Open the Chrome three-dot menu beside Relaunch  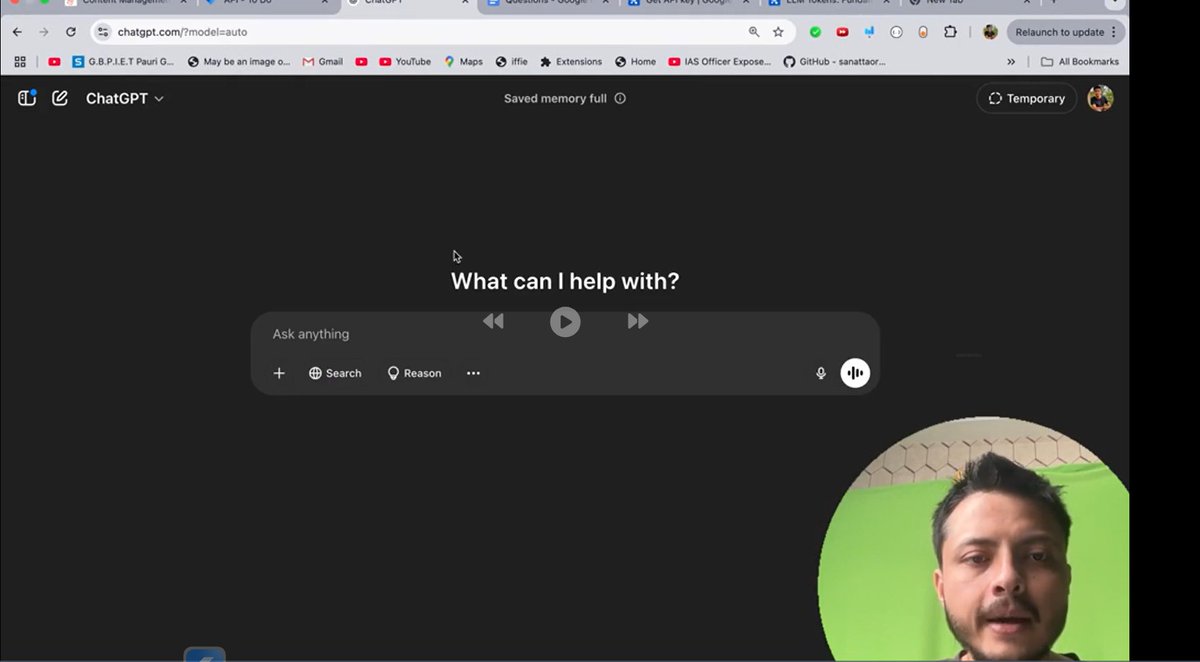click(x=1114, y=32)
